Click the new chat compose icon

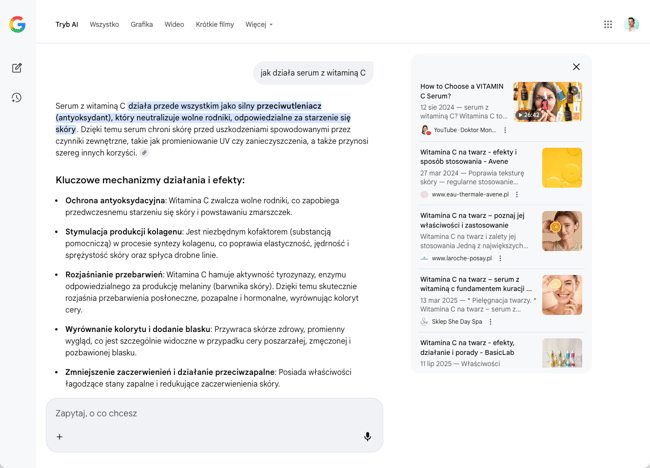[17, 68]
